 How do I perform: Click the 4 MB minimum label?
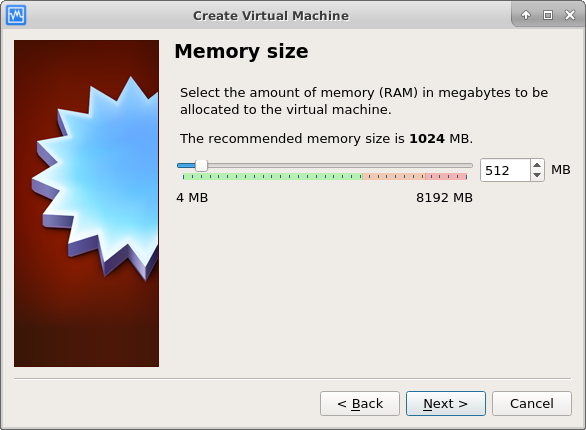[x=192, y=198]
